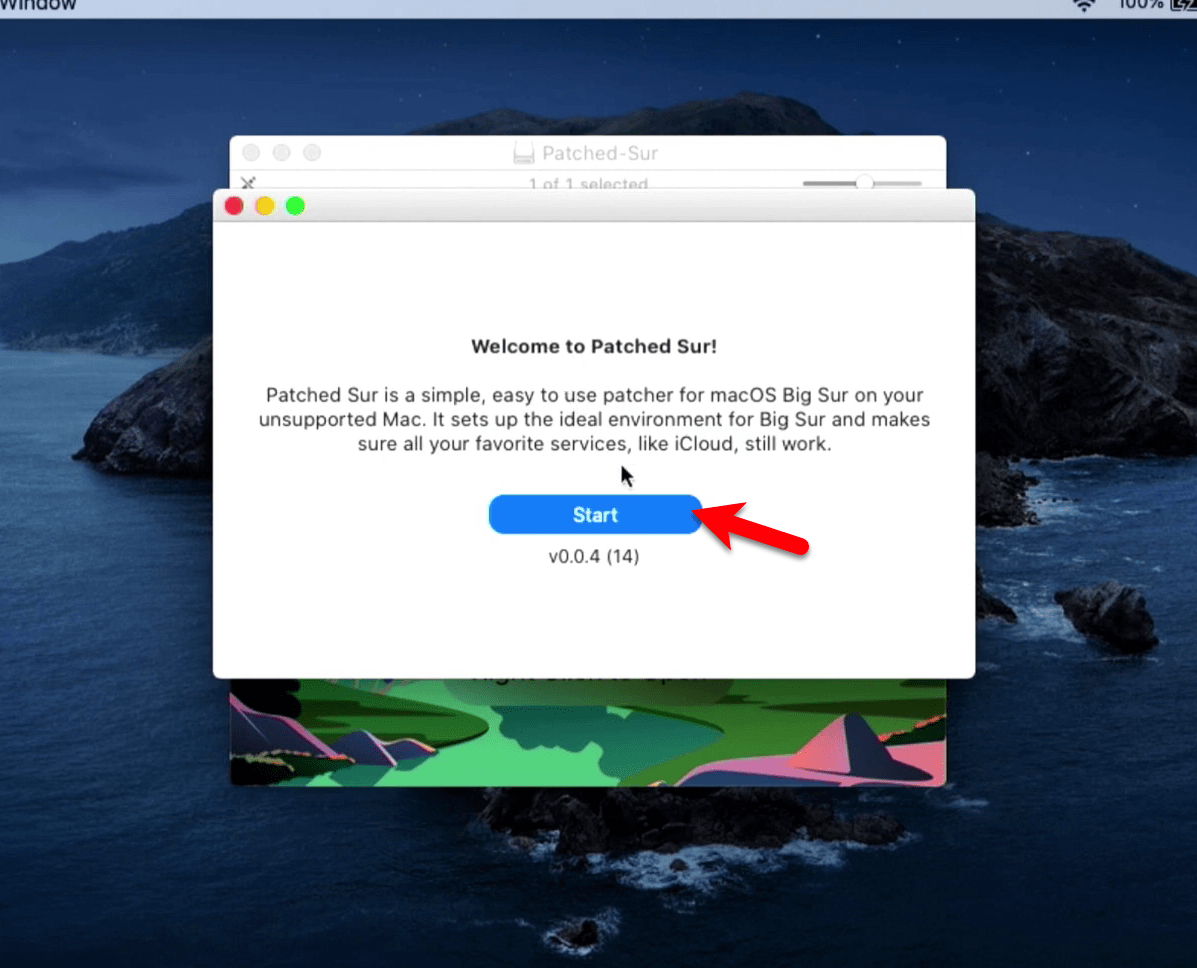Viewport: 1197px width, 968px height.
Task: Click the Welcome to Patched Sur! heading
Action: (594, 347)
